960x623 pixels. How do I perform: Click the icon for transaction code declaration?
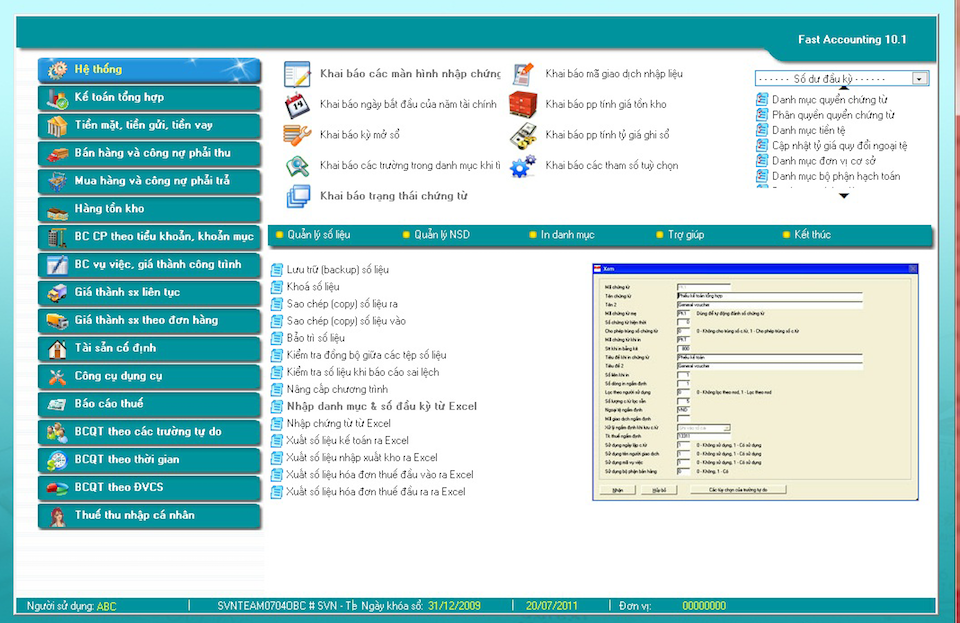click(x=523, y=74)
